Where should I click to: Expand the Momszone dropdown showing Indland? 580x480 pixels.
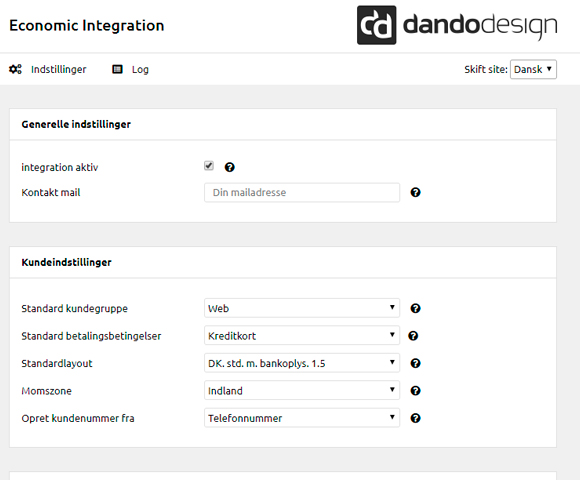click(x=302, y=390)
